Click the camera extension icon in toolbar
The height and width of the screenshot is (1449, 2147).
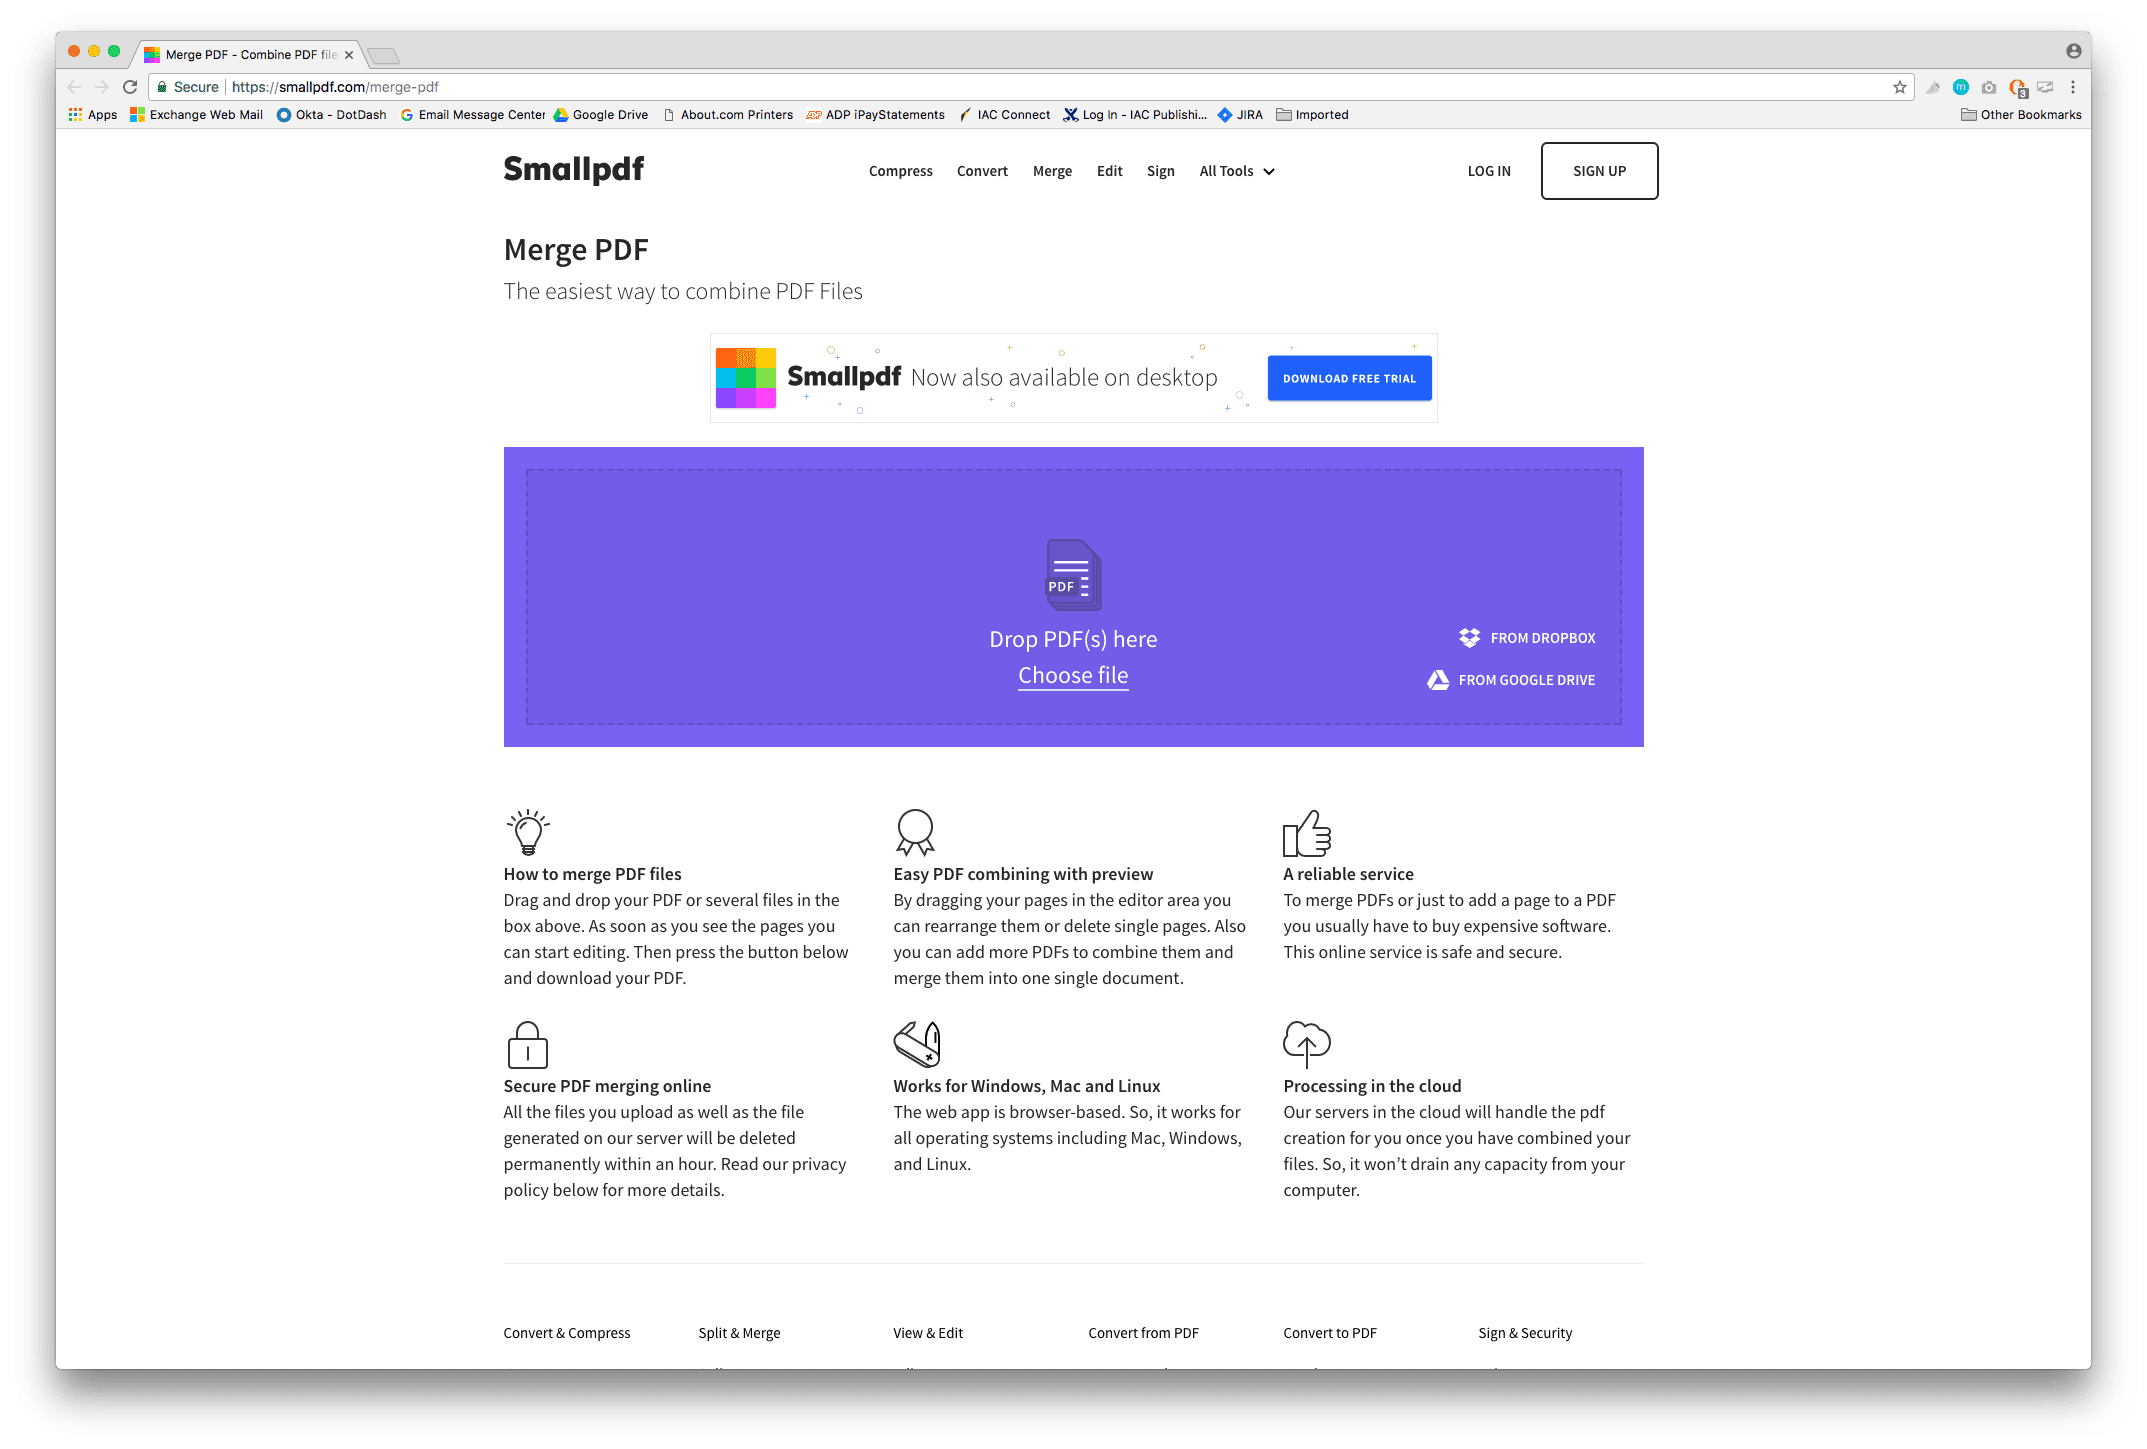[x=1989, y=87]
